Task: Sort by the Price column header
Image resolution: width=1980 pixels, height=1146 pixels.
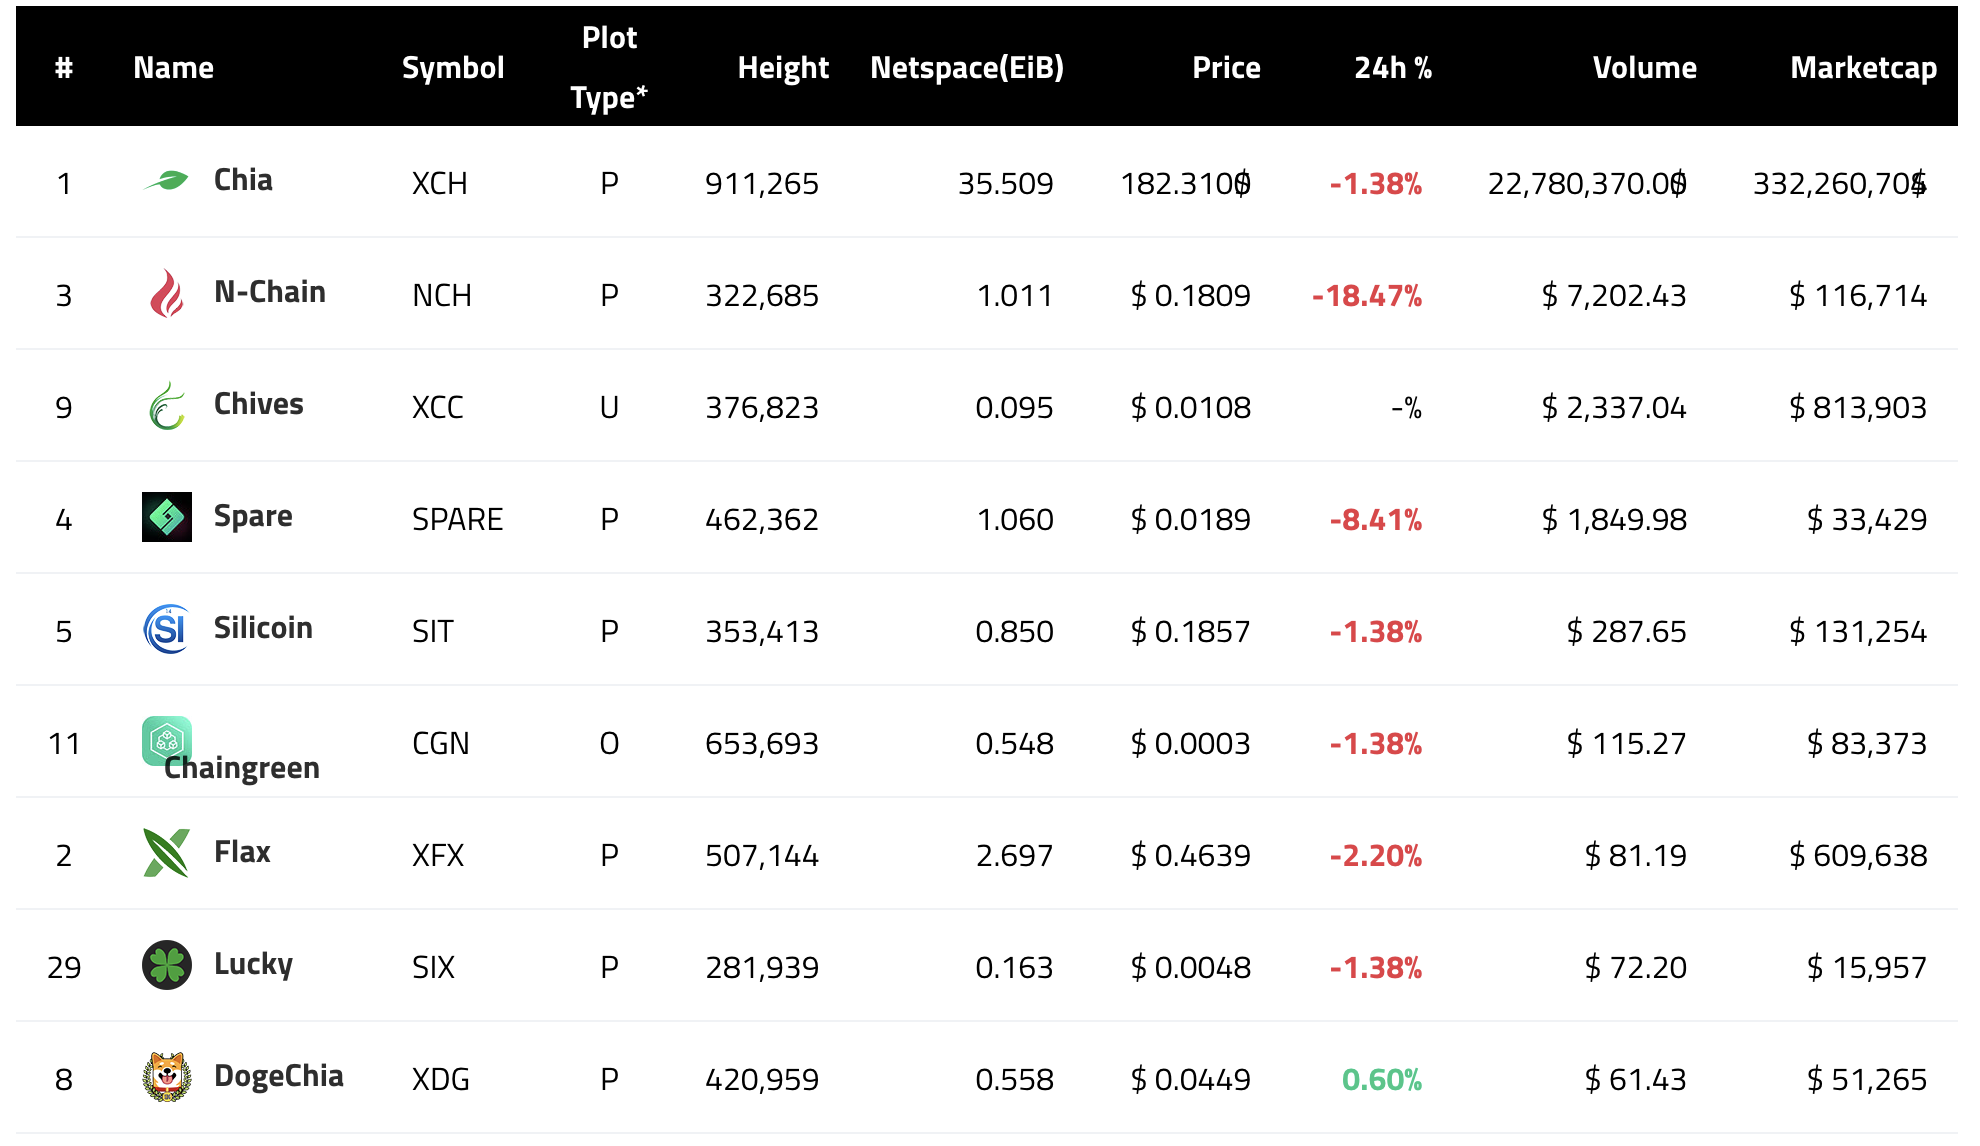Action: click(1225, 67)
